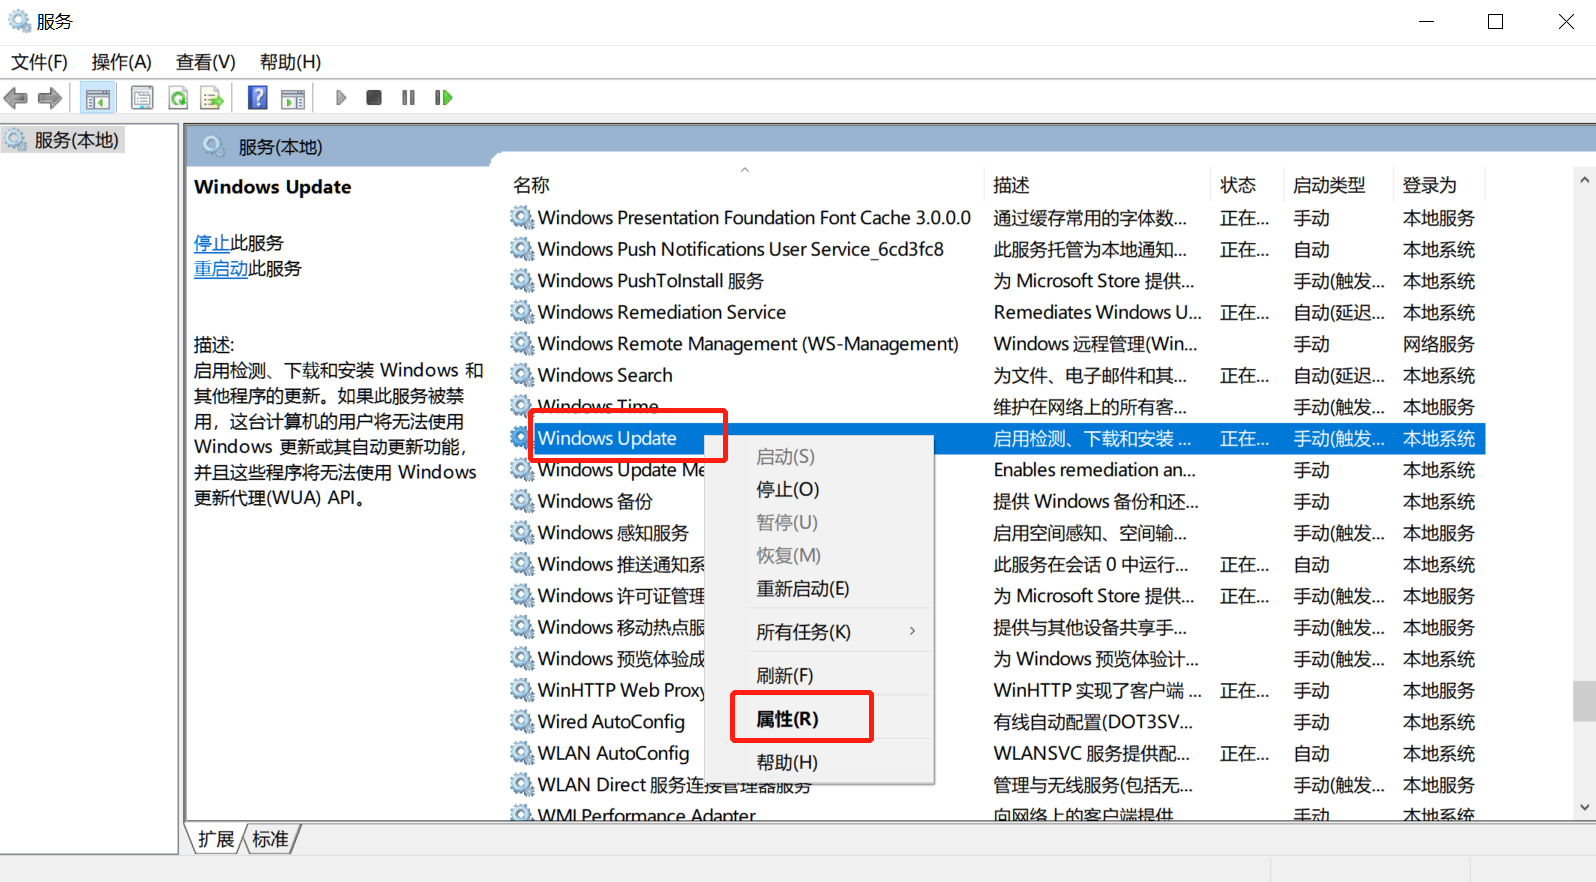Click the vertical scrollbar thumb
The image size is (1596, 882).
[x=1584, y=701]
